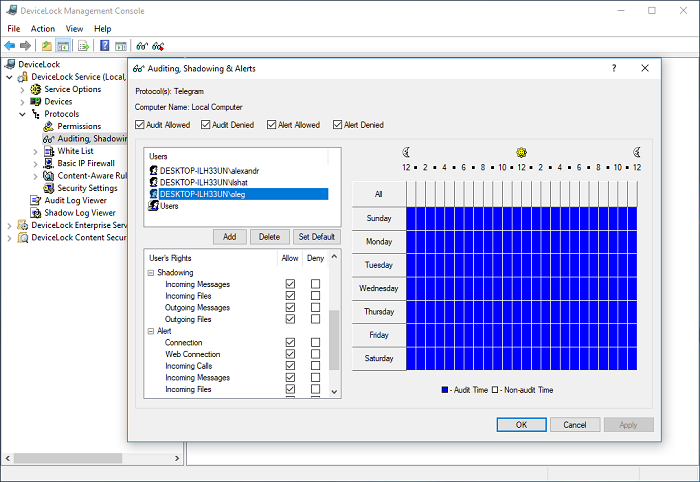Expand the Content-Aware Rules node
Image resolution: width=700 pixels, height=482 pixels.
35,176
